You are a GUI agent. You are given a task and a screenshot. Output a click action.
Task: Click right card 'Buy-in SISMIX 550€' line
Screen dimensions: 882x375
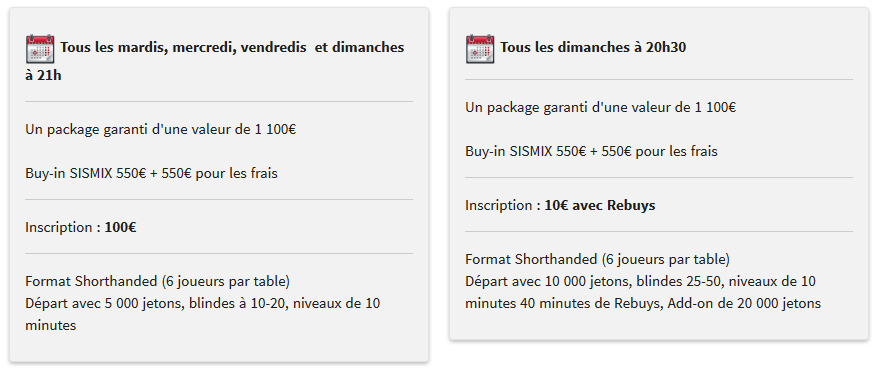(591, 151)
